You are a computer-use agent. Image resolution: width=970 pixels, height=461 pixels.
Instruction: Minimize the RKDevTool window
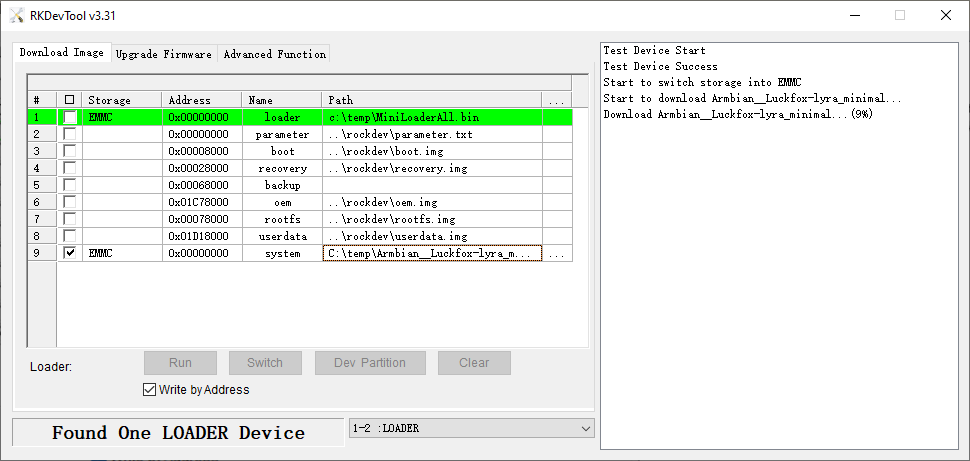click(x=853, y=15)
